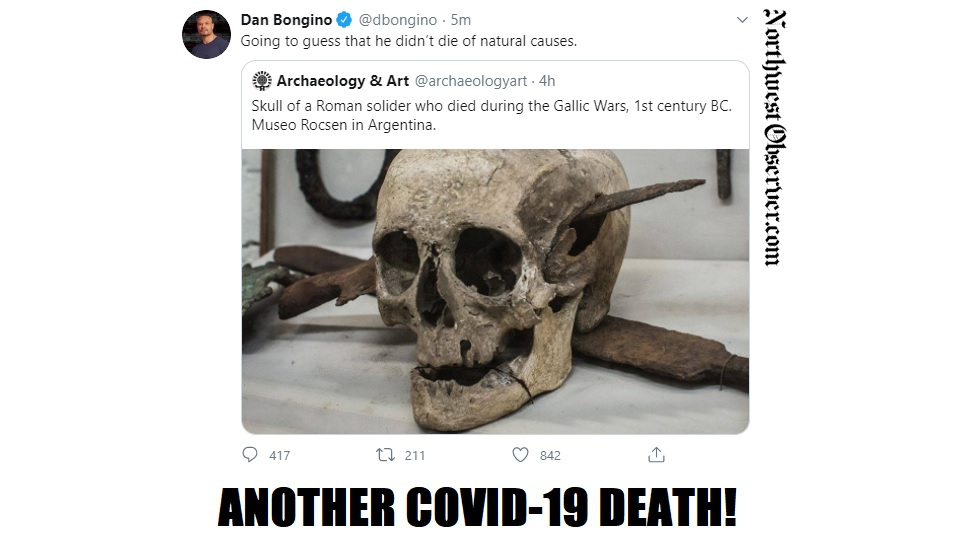Click the 417 reply count
Image resolution: width=965 pixels, height=547 pixels.
coord(279,455)
